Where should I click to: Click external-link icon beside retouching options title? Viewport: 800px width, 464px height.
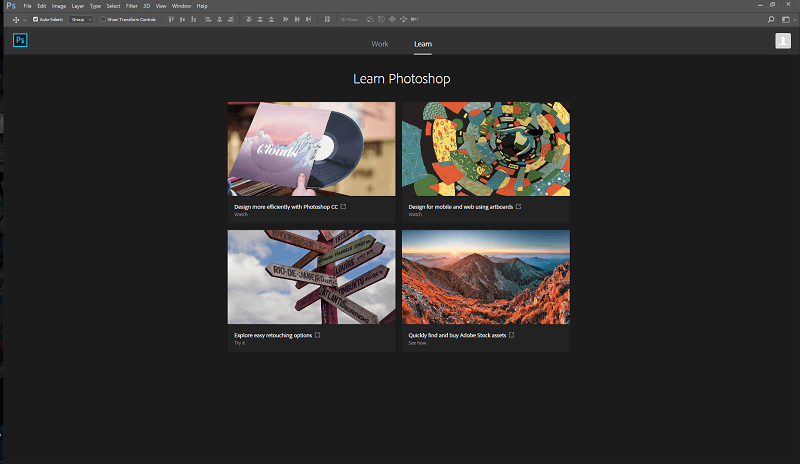317,335
